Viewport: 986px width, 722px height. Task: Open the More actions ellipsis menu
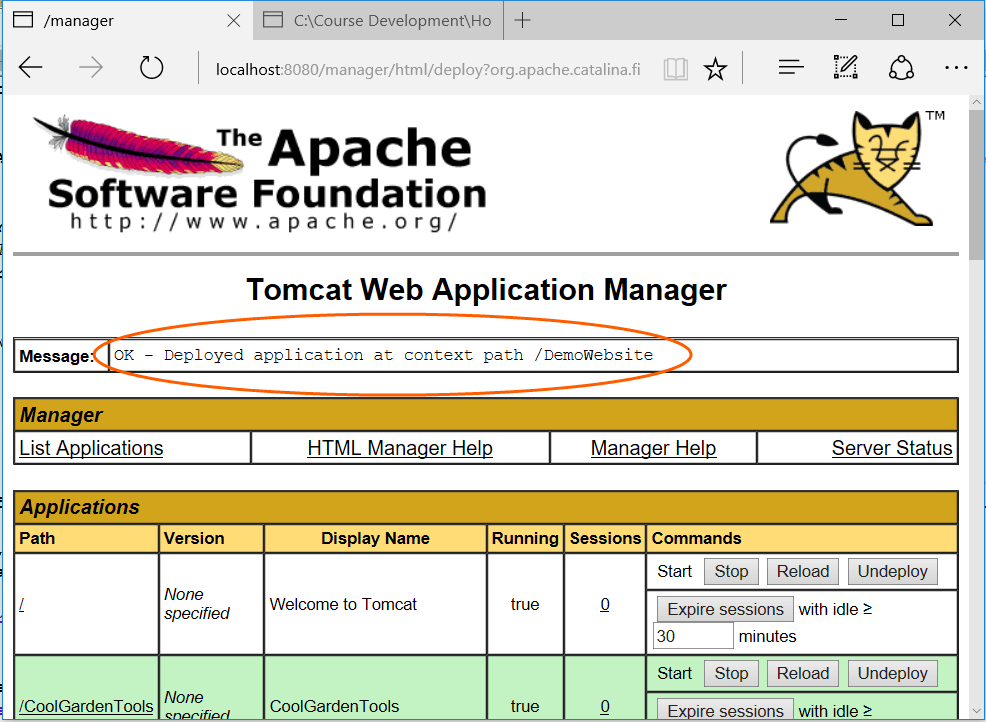956,67
